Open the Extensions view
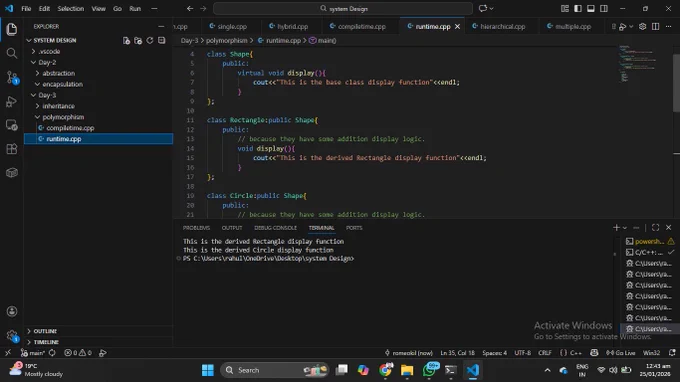 pyautogui.click(x=12, y=149)
